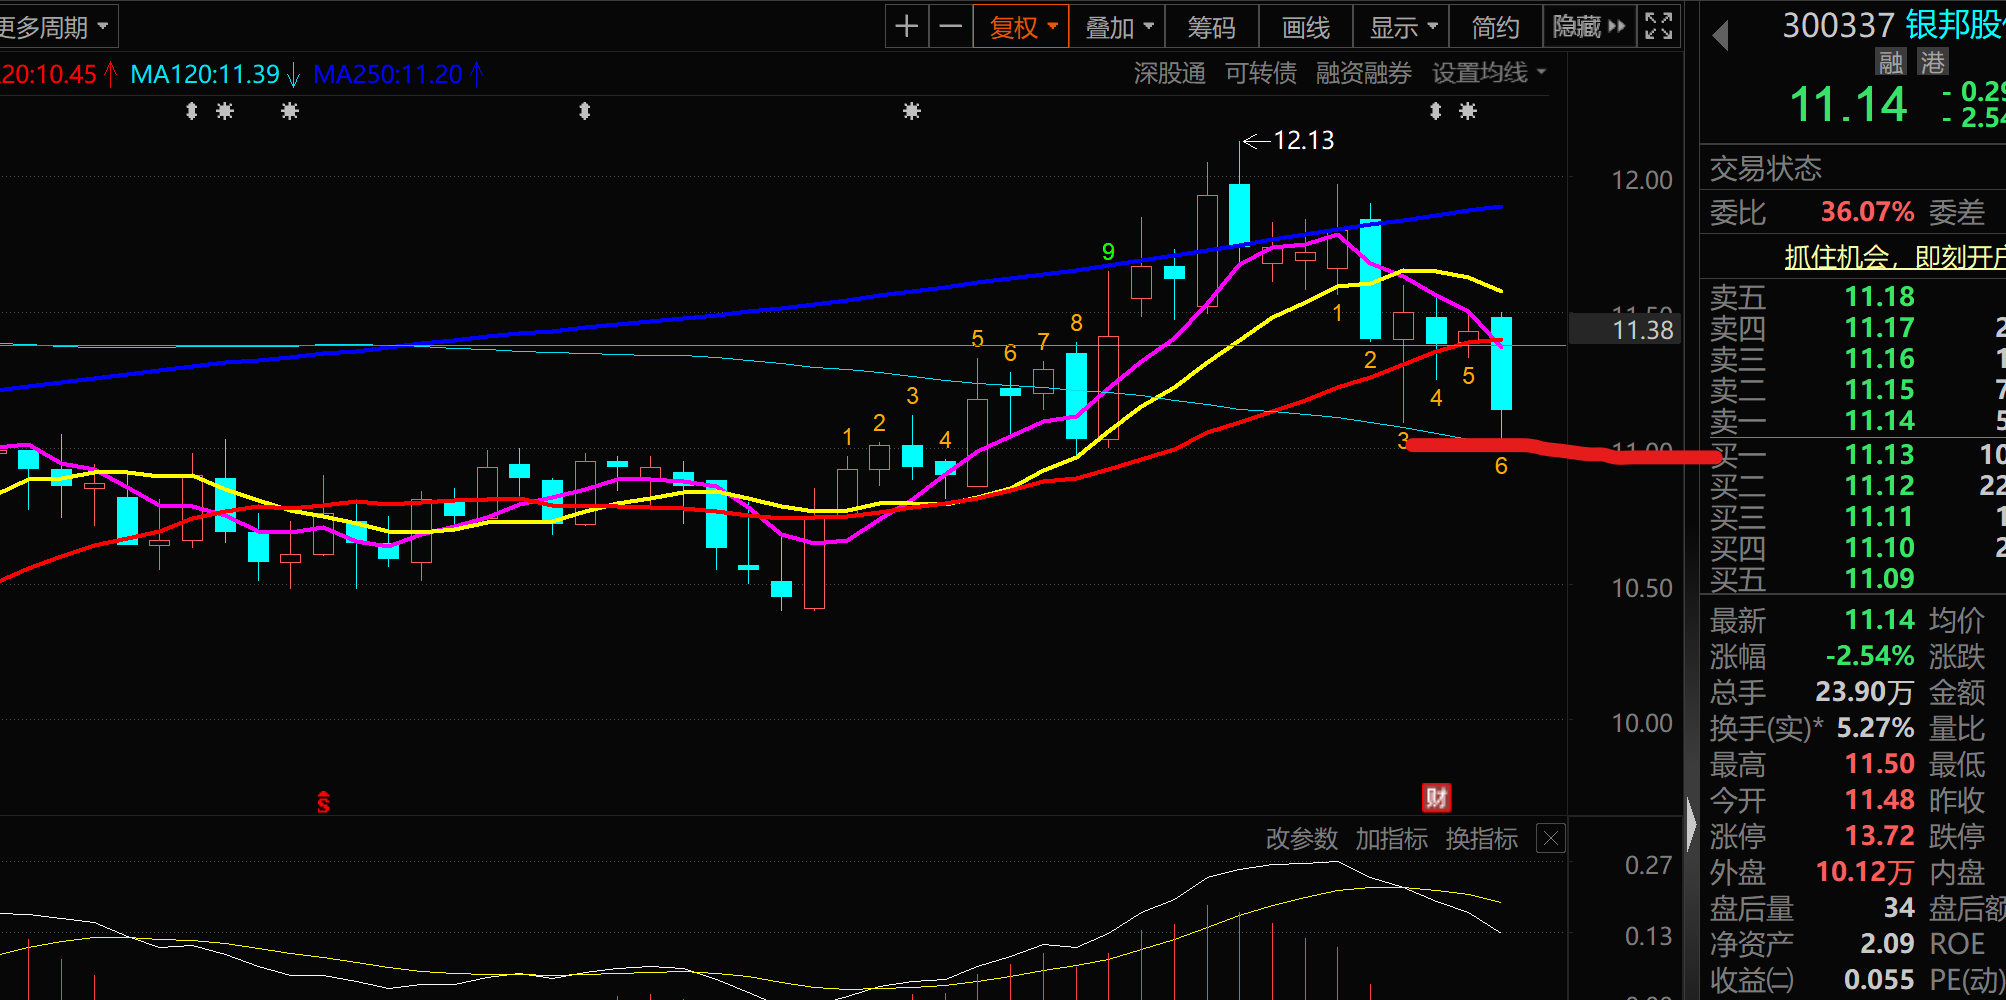Click the 抓住机会，即刻开户 link
The image size is (2006, 1000).
(x=1894, y=257)
